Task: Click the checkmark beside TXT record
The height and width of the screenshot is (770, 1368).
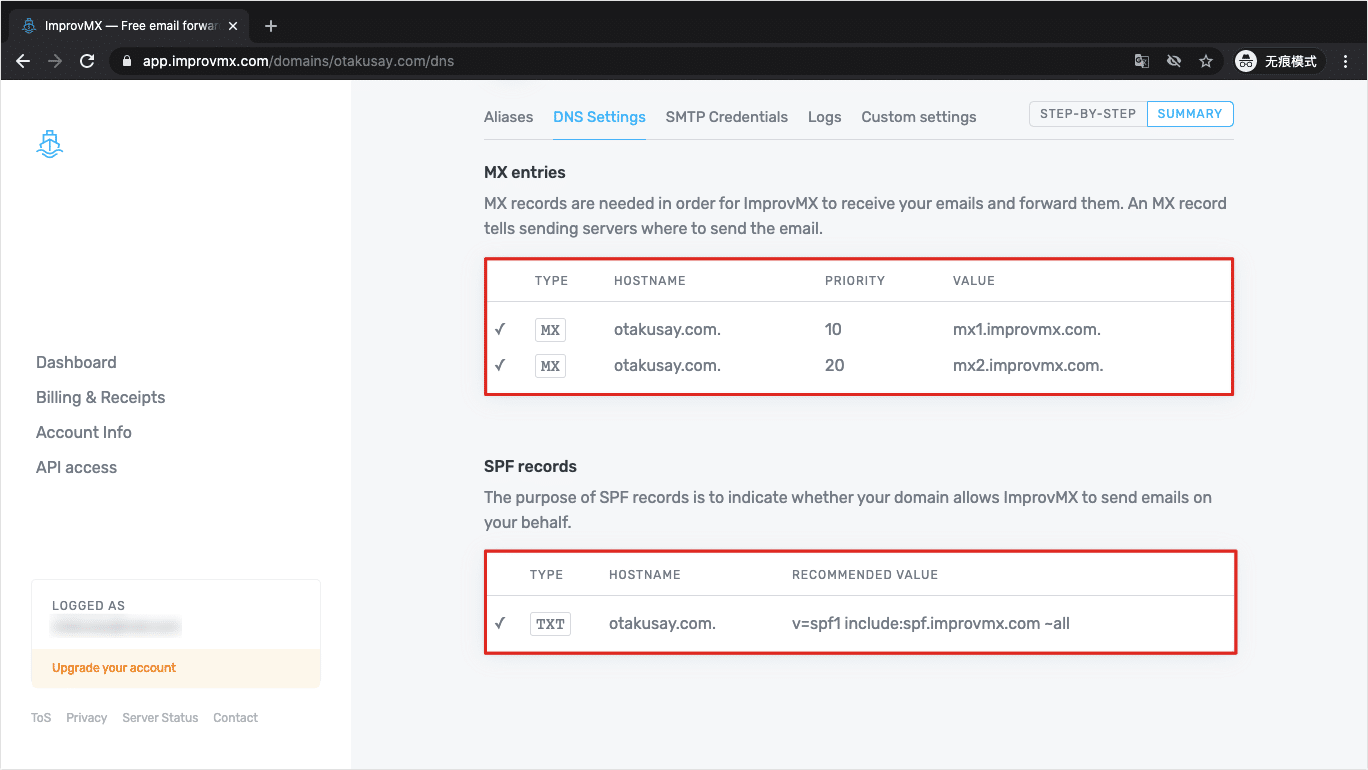Action: pyautogui.click(x=500, y=623)
